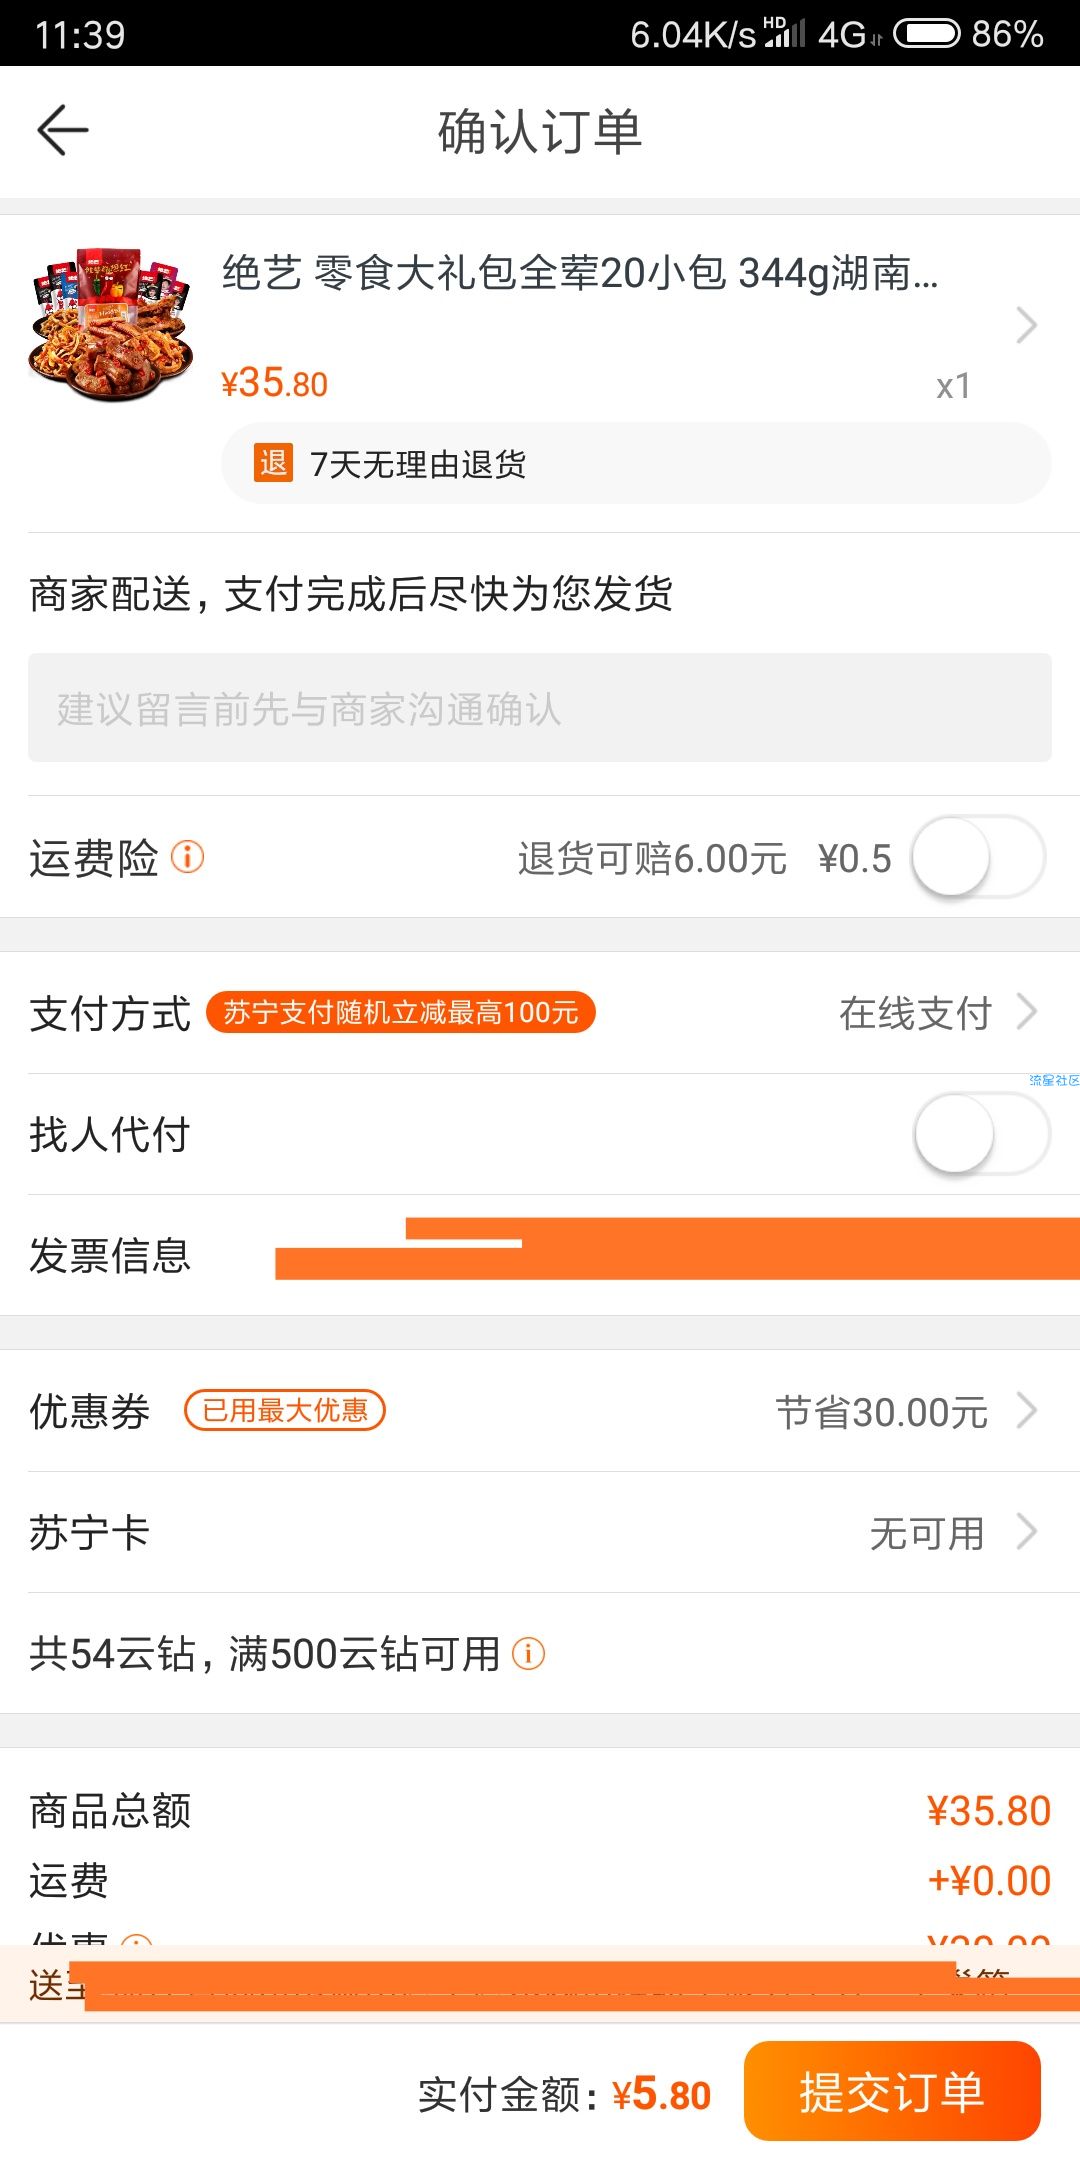
Task: Open coupon selection showing 节省30.00元
Action: coord(540,1411)
